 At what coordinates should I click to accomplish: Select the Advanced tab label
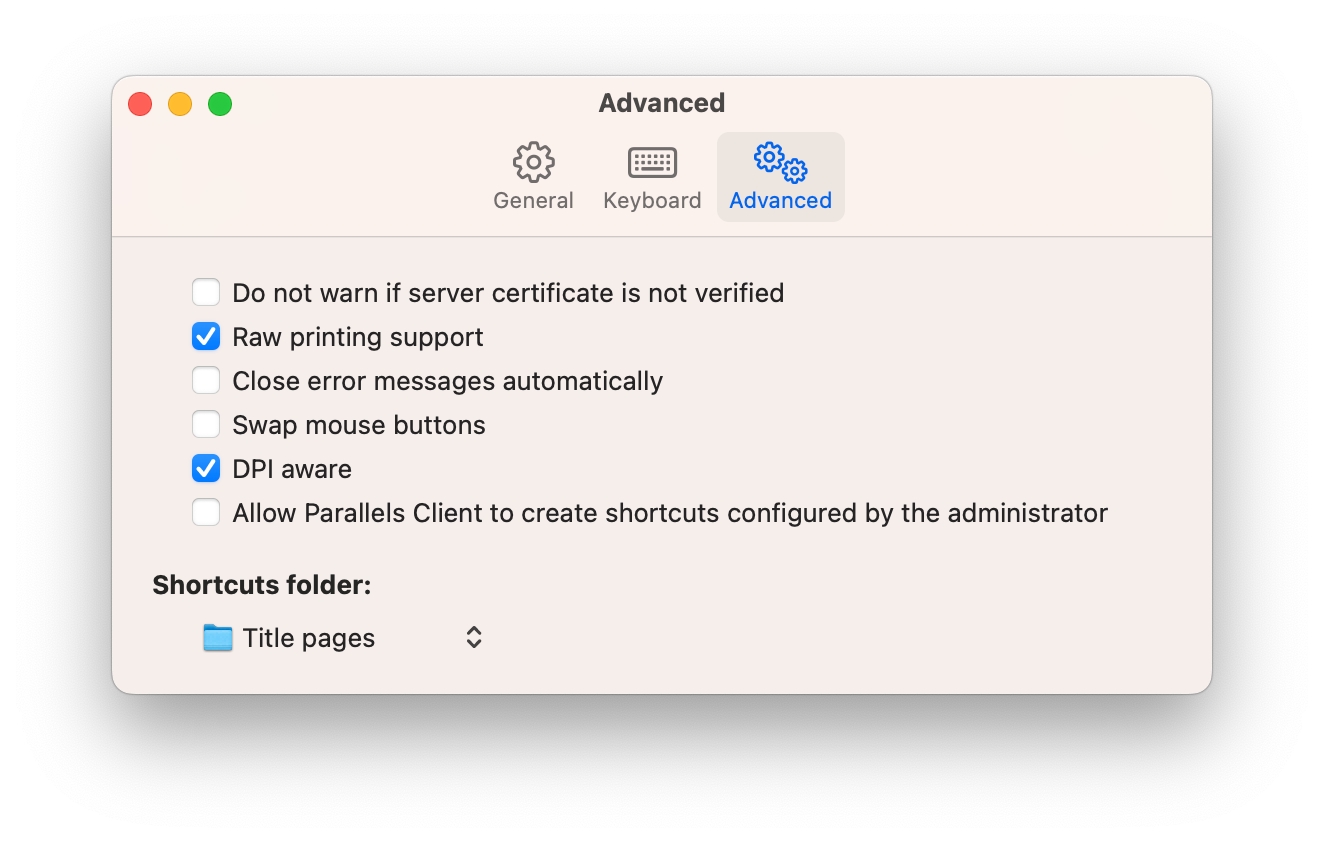coord(780,201)
